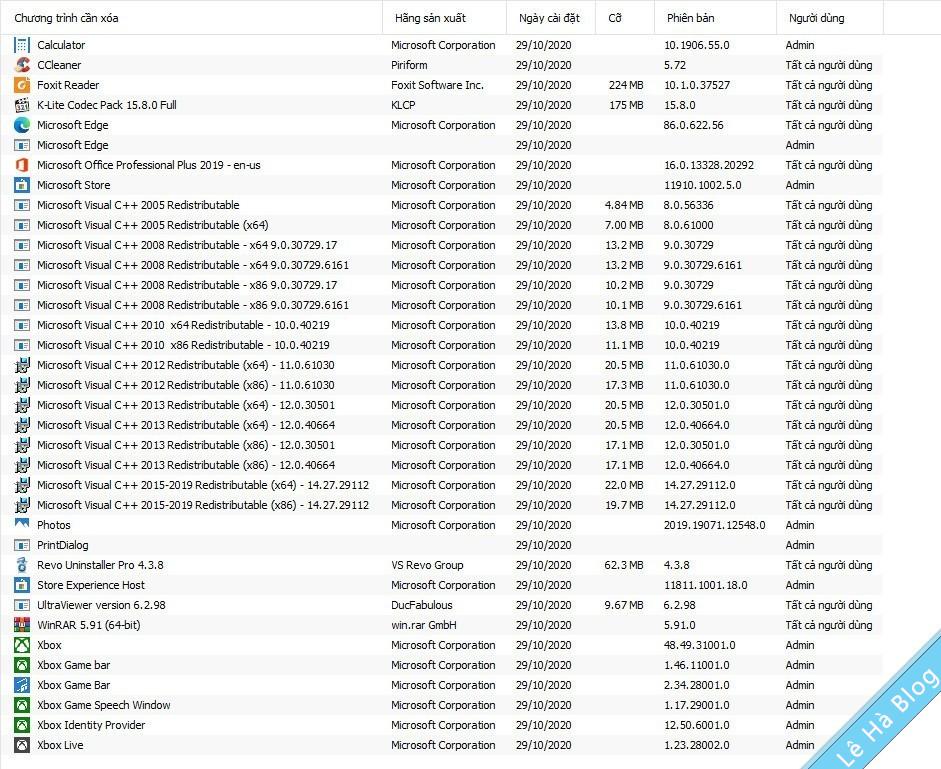941x769 pixels.
Task: Select 'Visual C++ 2012 Redistributable (x86) - 11.0.61030'
Action: click(x=185, y=385)
